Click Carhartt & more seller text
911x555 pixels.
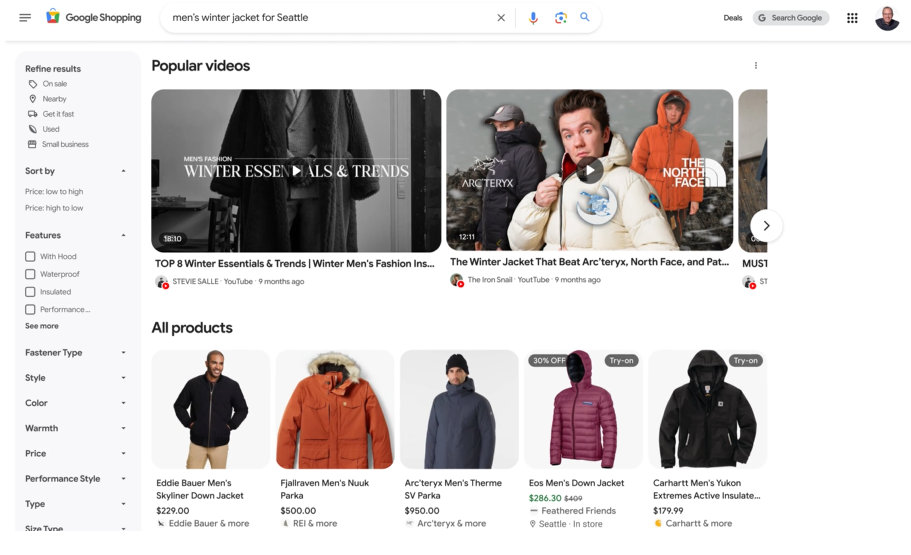pos(698,524)
